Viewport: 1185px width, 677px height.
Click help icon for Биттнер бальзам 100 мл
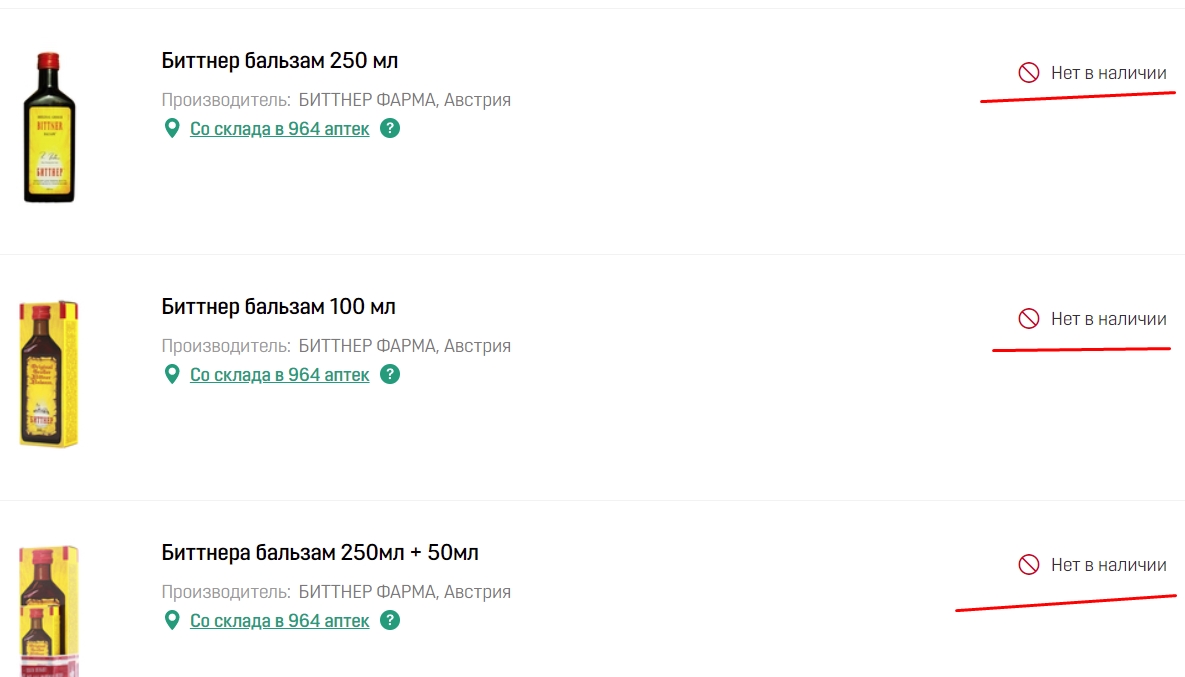click(x=390, y=374)
